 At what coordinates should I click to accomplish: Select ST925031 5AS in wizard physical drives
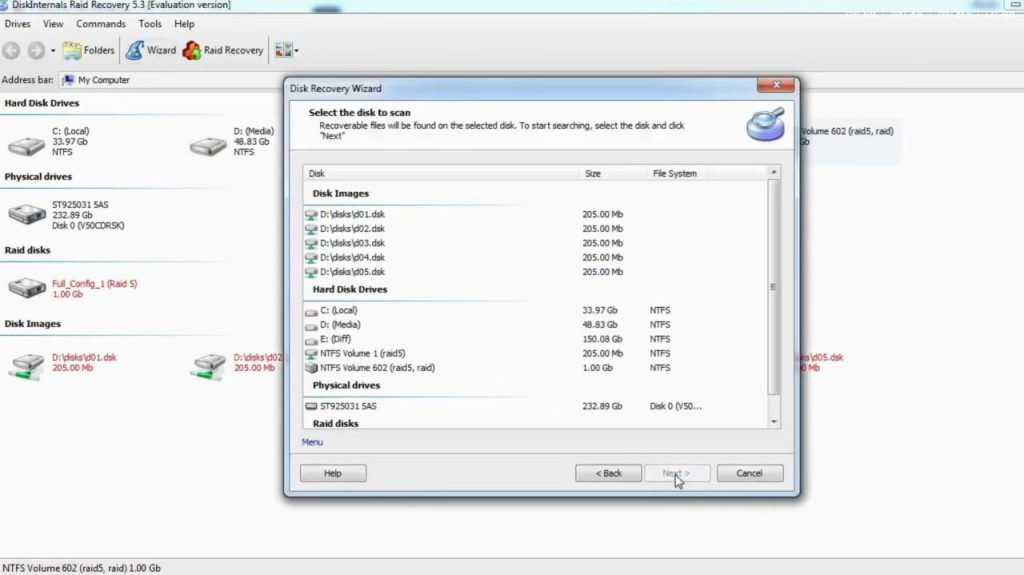[536, 406]
